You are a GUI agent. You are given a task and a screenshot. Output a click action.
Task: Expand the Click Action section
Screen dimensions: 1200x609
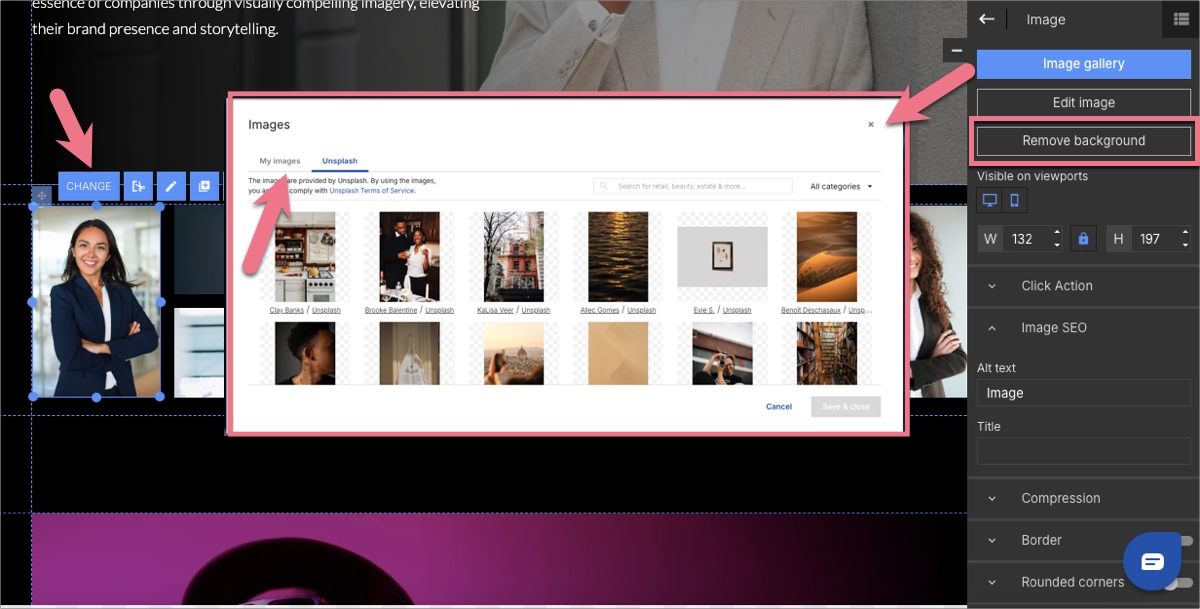tap(991, 285)
